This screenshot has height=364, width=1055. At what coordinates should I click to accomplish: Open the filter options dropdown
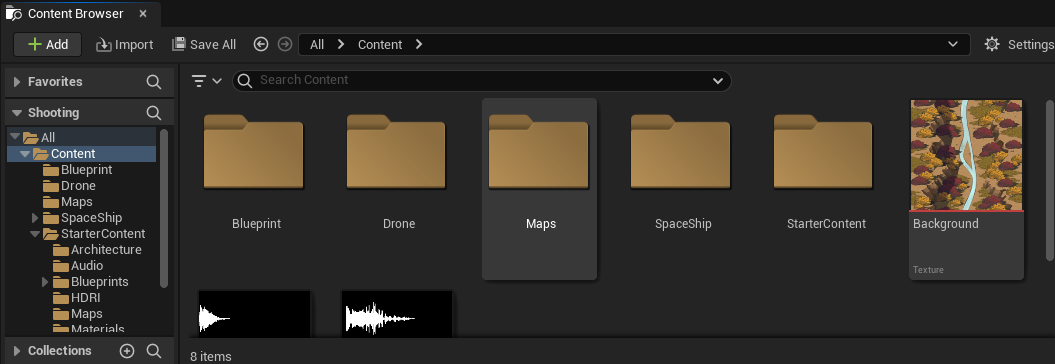207,81
